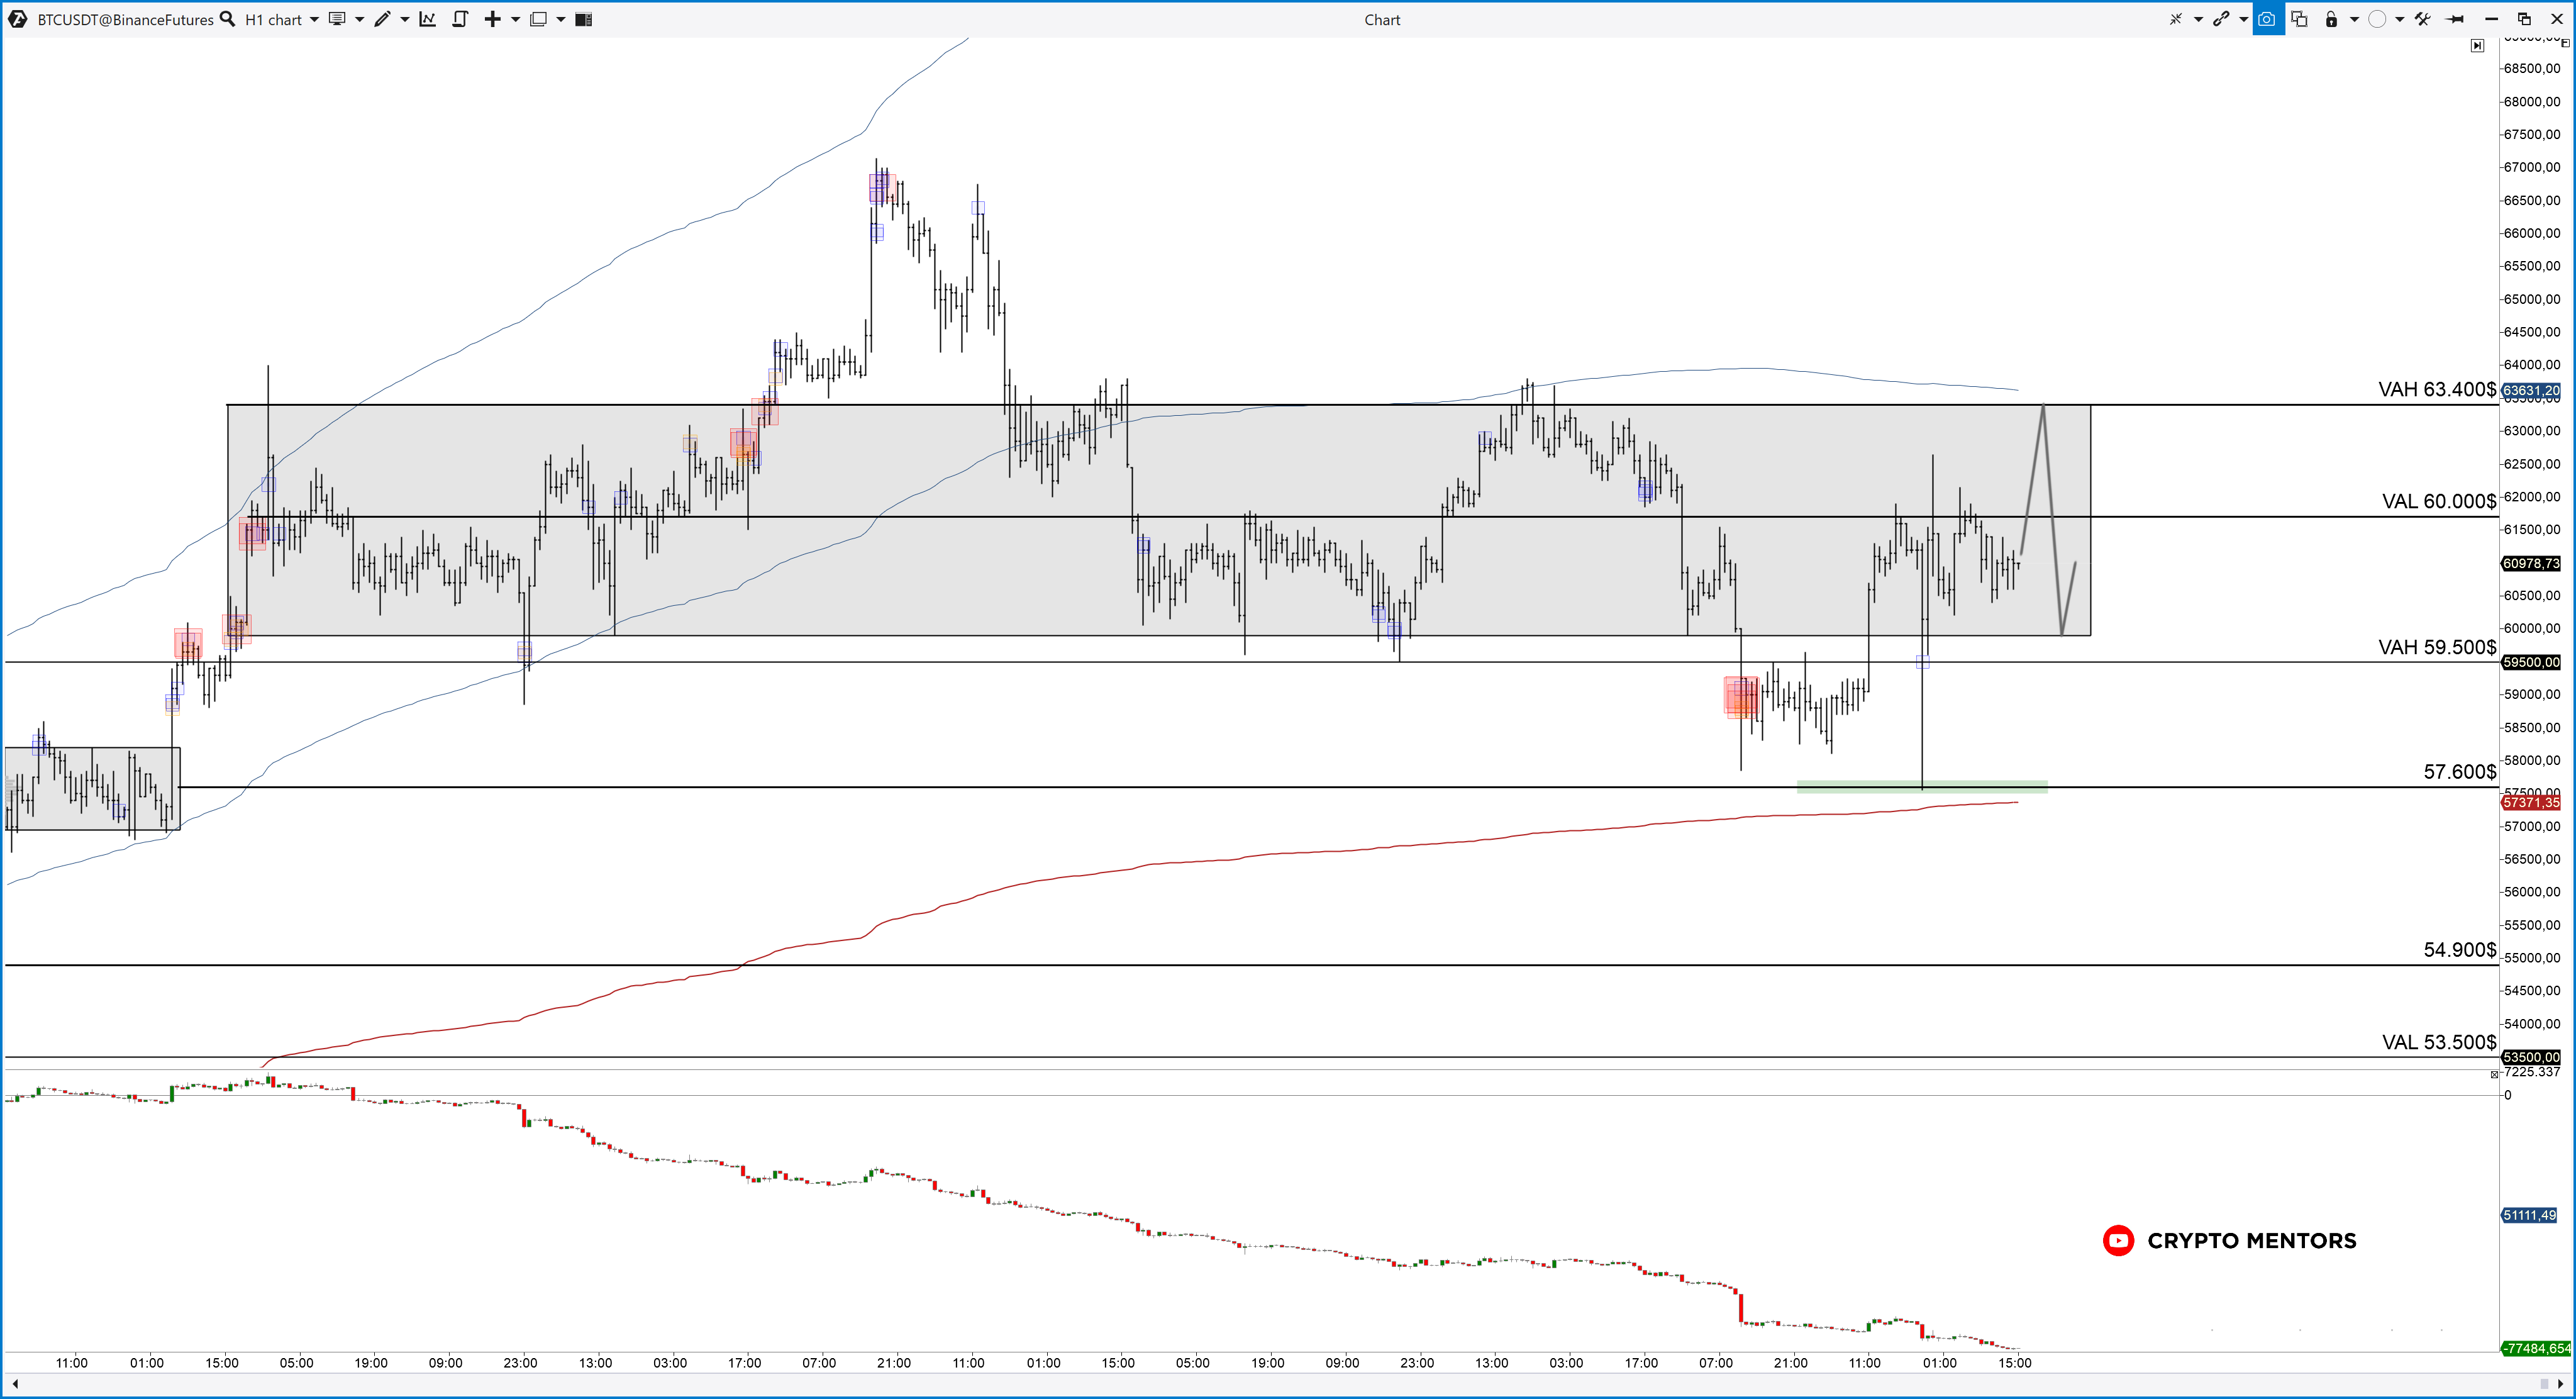Toggle the padlock lock icon
This screenshot has height=1399, width=2576.
pyautogui.click(x=2331, y=19)
